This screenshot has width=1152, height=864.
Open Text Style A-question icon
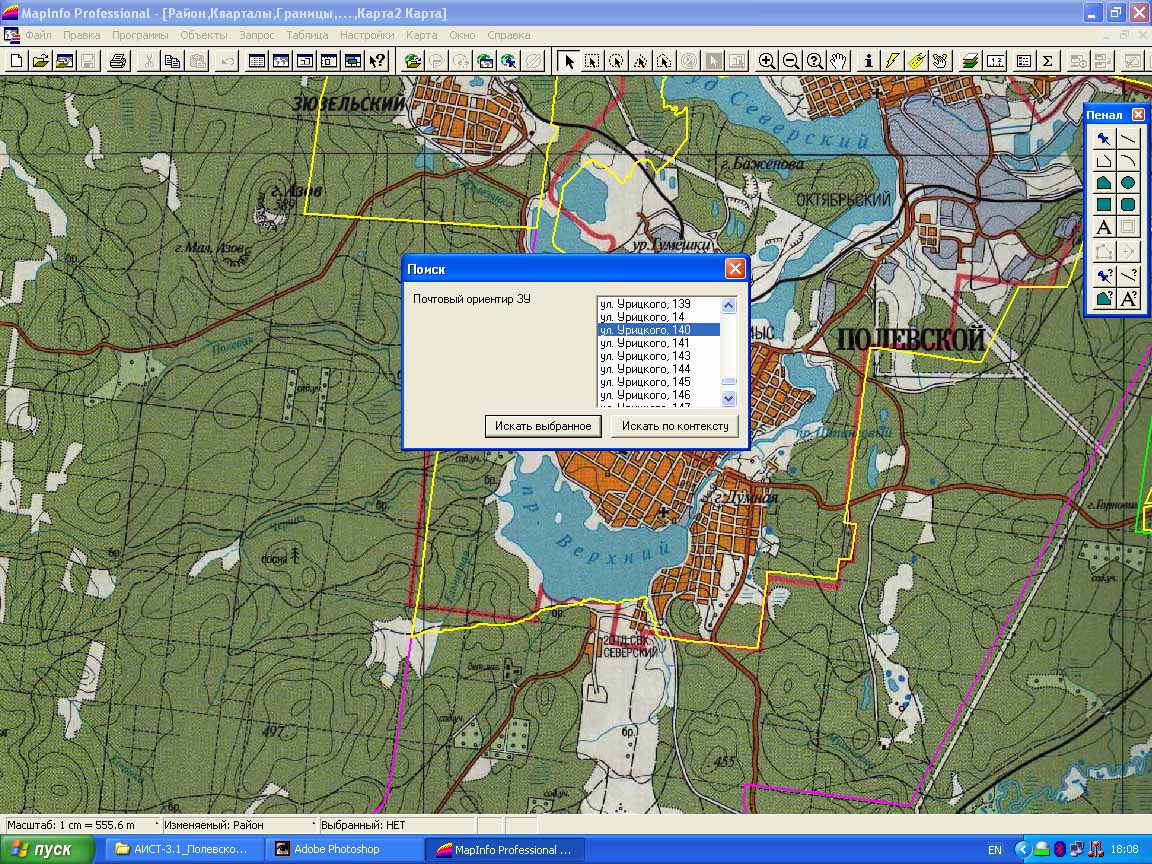pos(1128,298)
